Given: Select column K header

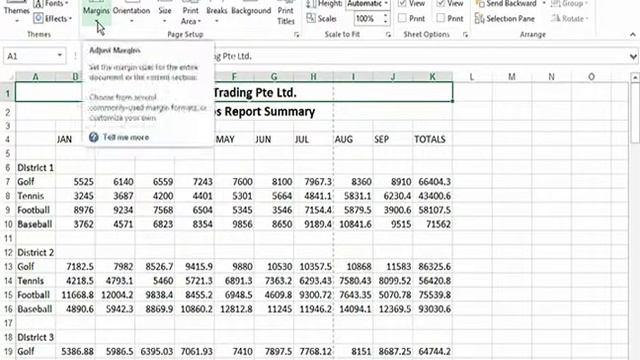Looking at the screenshot, I should pos(433,76).
